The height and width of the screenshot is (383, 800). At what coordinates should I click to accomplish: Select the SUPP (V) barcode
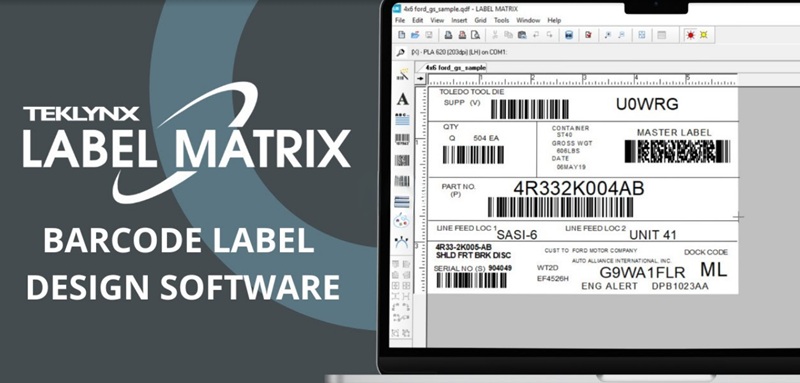tap(530, 109)
